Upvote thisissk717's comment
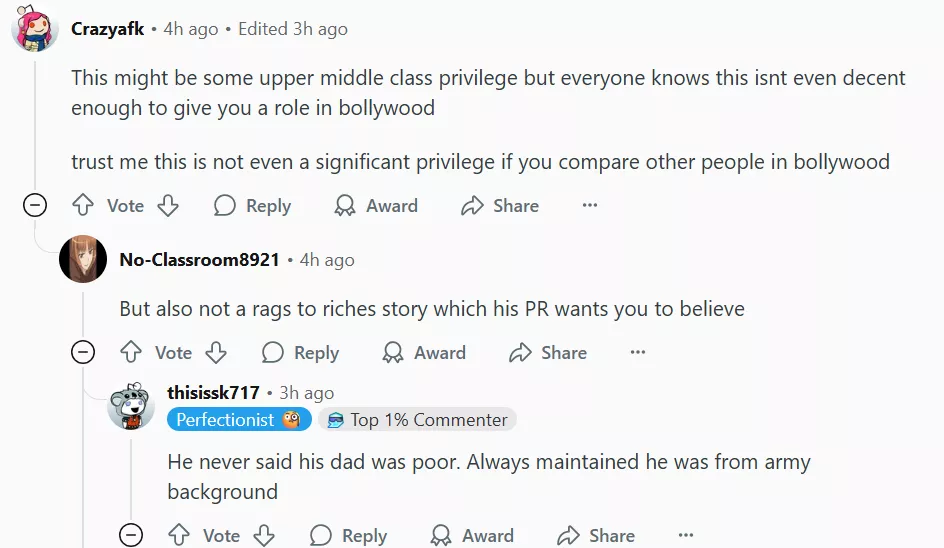Image resolution: width=944 pixels, height=548 pixels. pyautogui.click(x=179, y=536)
